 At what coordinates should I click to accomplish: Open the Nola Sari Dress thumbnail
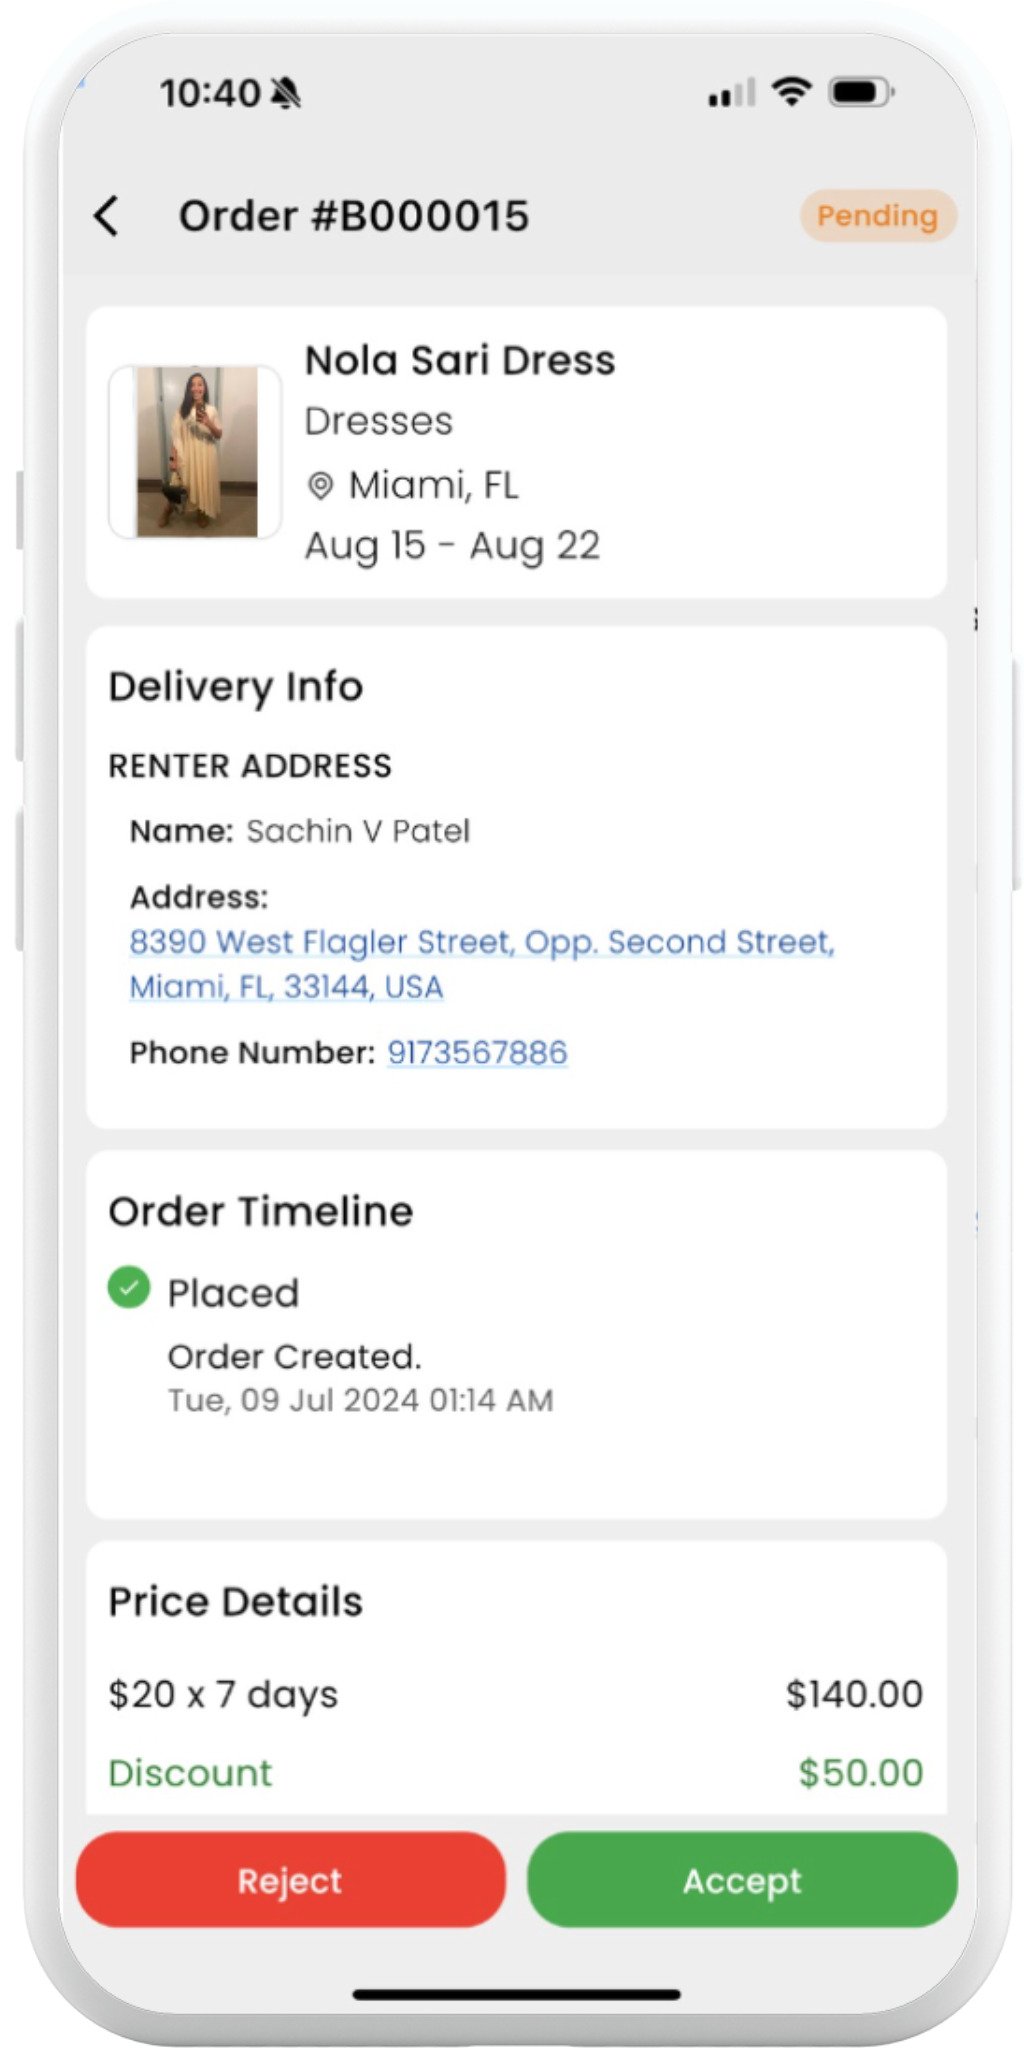tap(196, 452)
